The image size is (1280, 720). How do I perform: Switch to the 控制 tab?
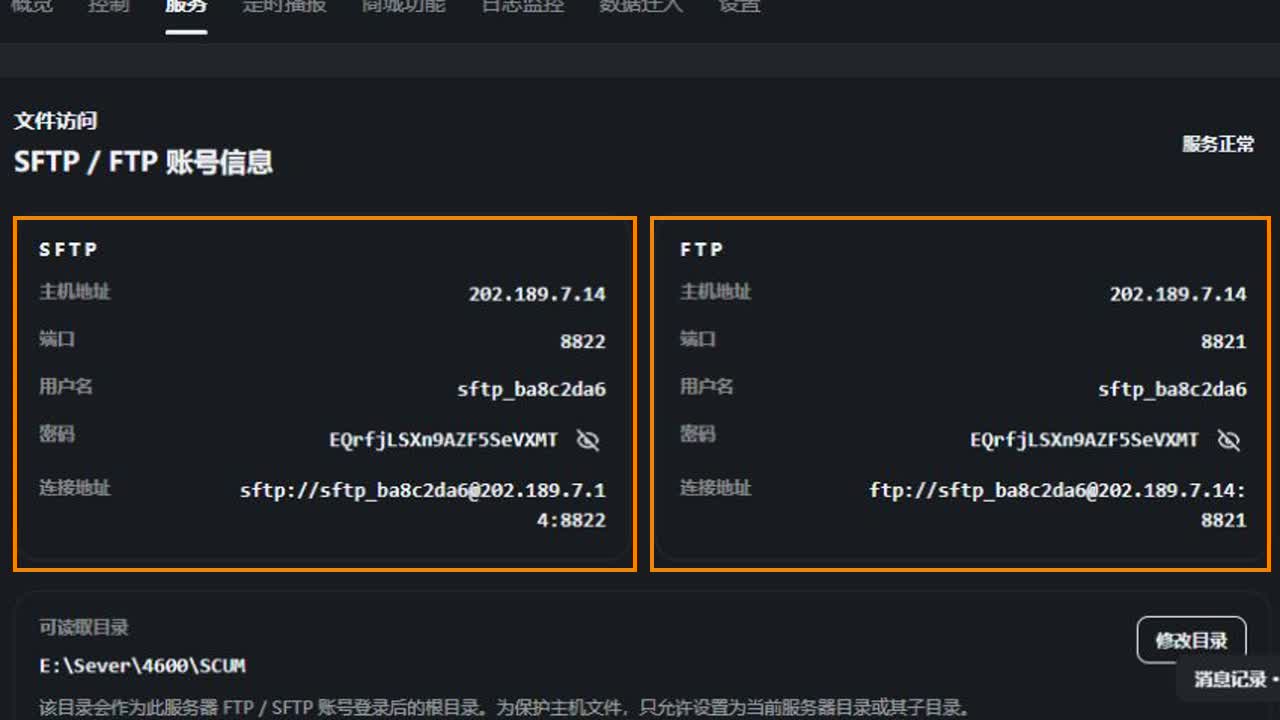tap(109, 7)
